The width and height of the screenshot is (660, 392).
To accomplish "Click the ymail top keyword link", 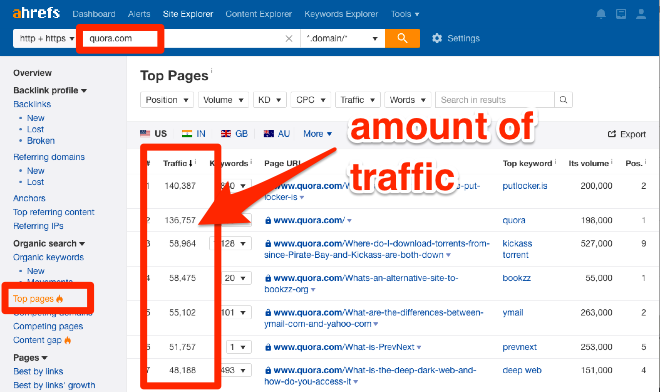I will pyautogui.click(x=513, y=313).
